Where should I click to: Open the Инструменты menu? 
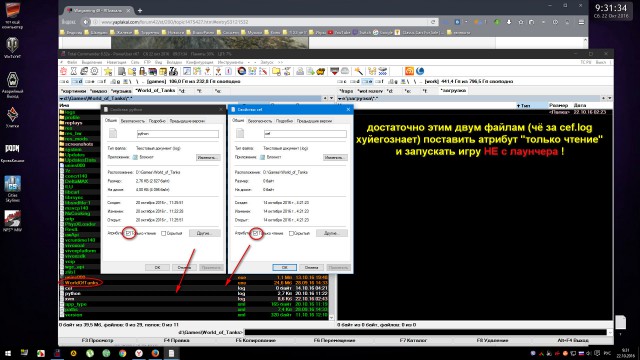tap(230, 62)
